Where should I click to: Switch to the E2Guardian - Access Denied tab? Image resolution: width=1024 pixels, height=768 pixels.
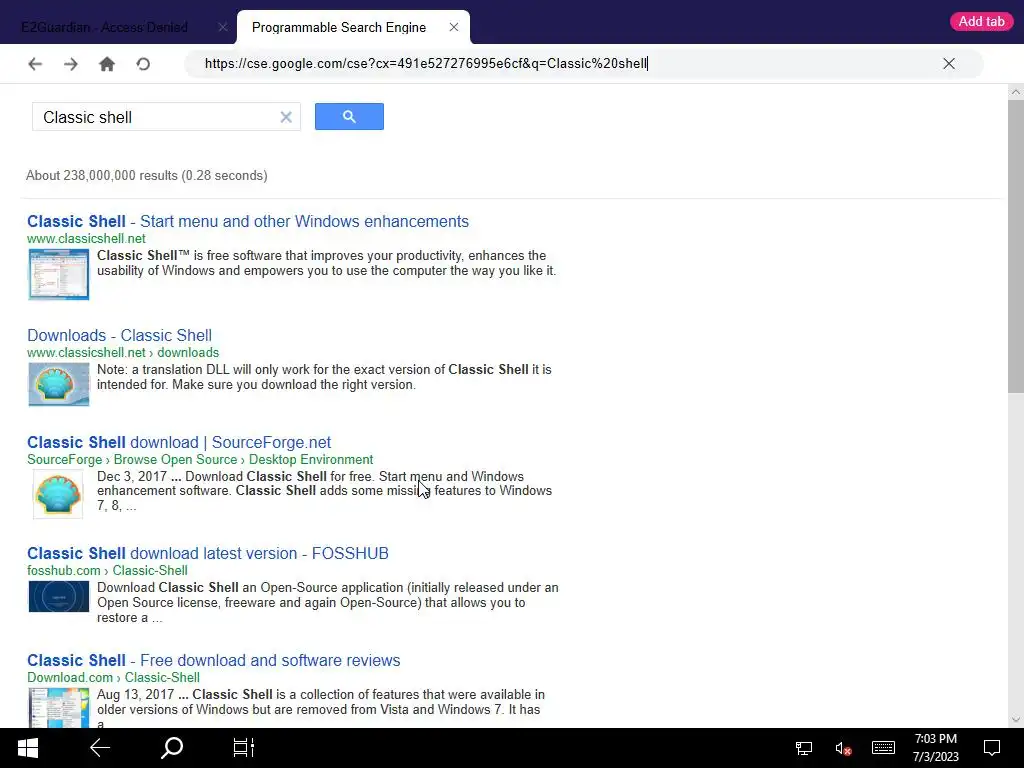pyautogui.click(x=104, y=27)
